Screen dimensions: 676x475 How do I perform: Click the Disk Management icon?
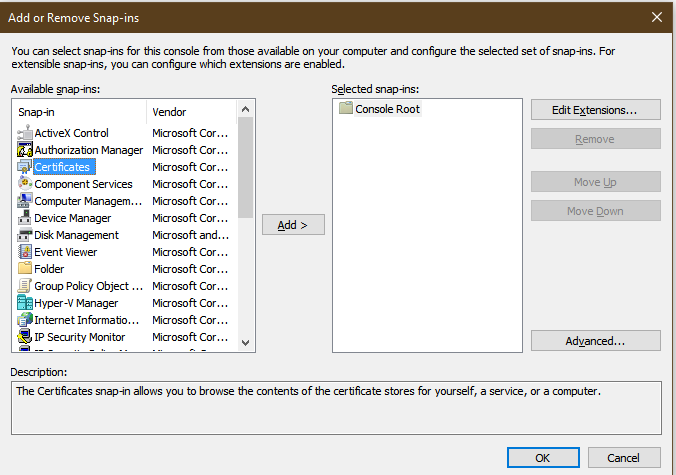pyautogui.click(x=25, y=235)
